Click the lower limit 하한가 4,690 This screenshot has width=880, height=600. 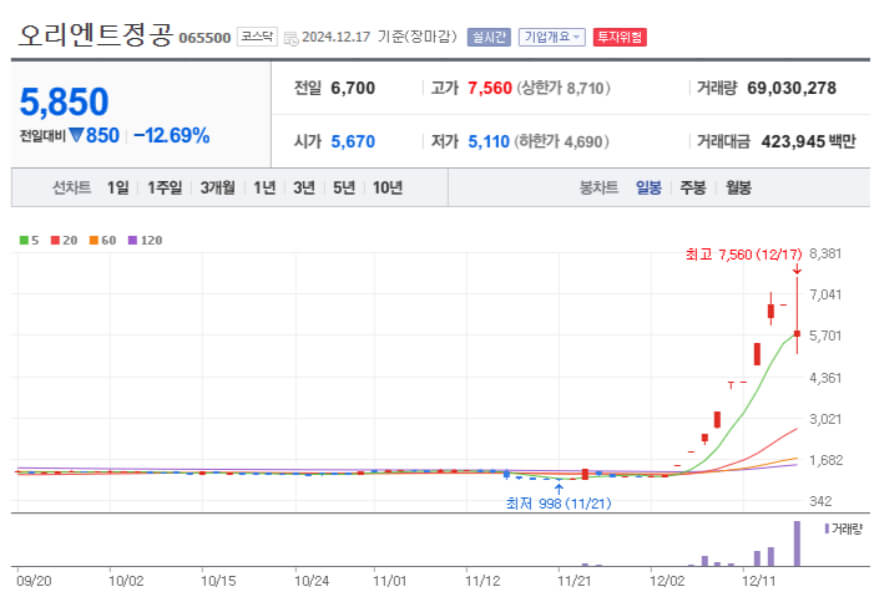(x=561, y=141)
